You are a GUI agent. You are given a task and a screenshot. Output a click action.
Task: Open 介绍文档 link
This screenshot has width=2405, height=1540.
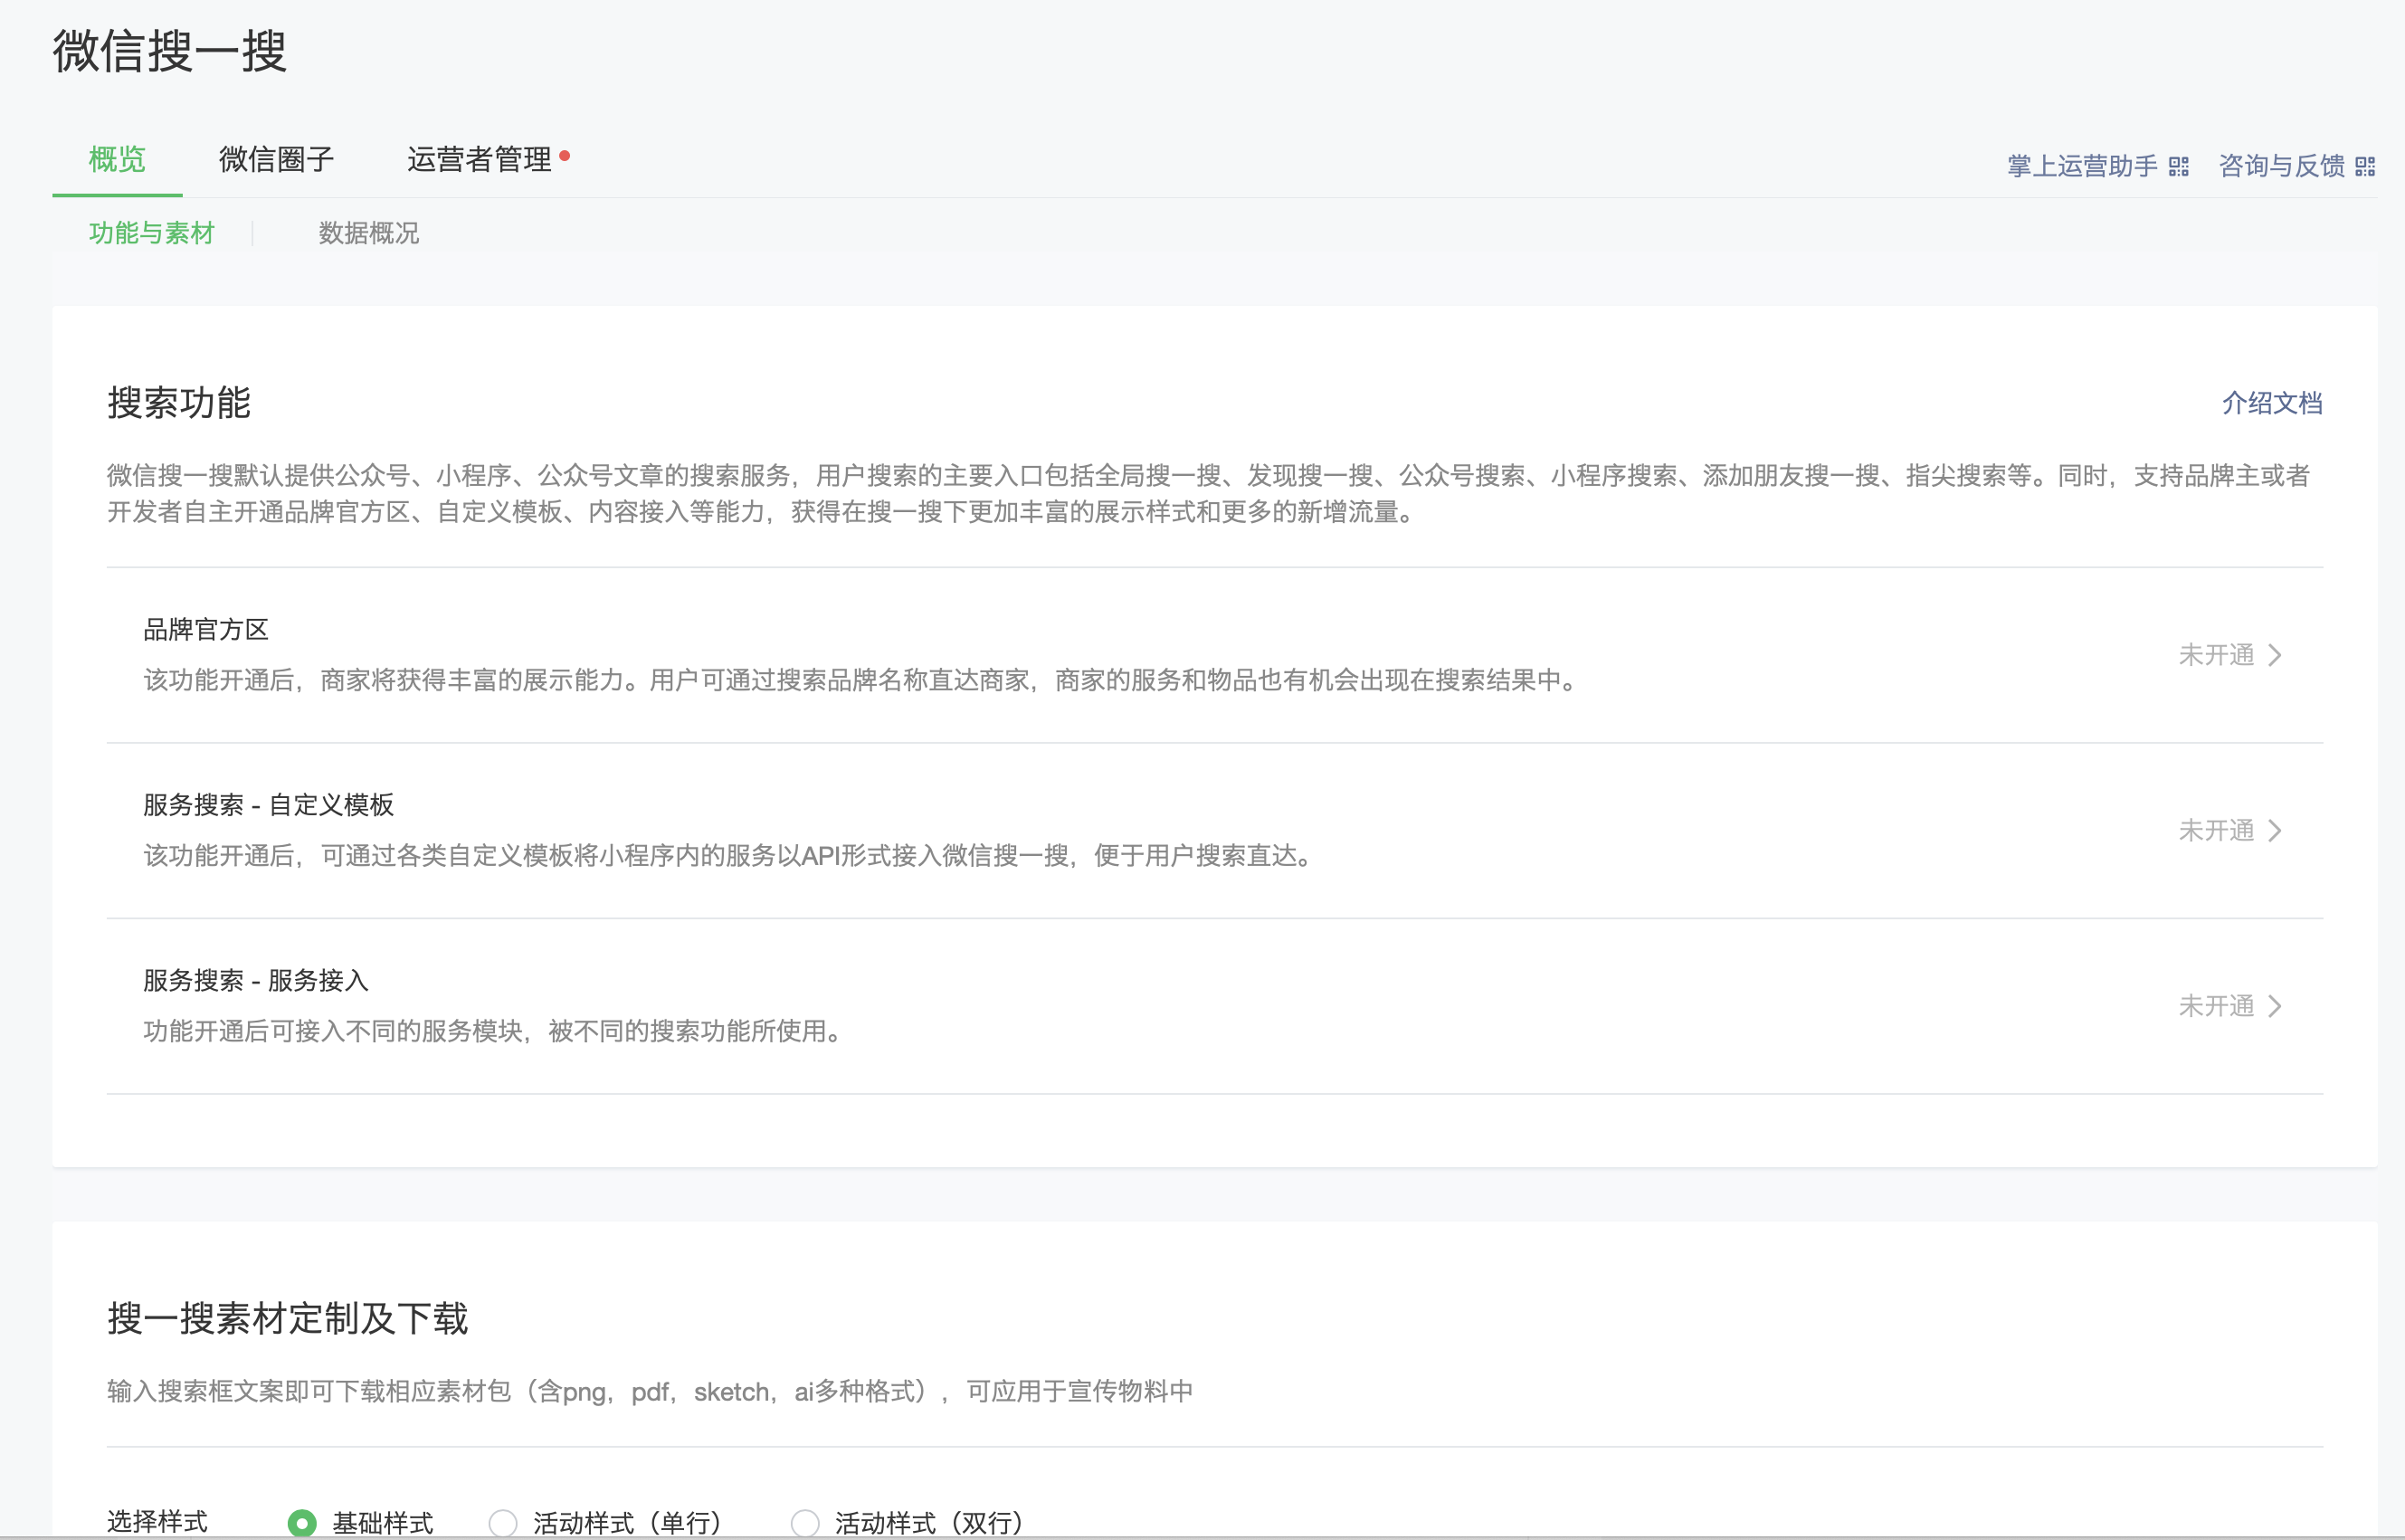pos(2272,403)
